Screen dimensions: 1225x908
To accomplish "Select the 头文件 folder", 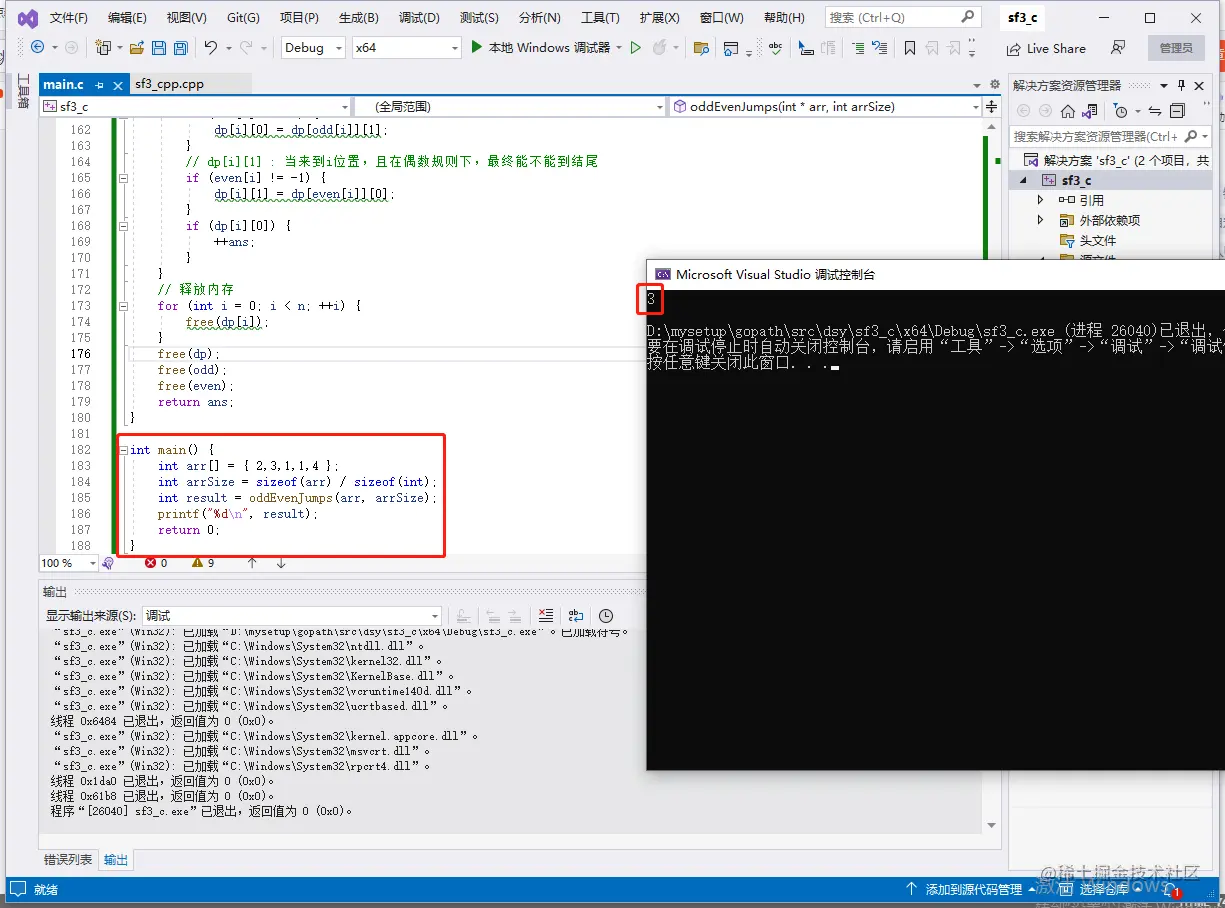I will 1098,241.
